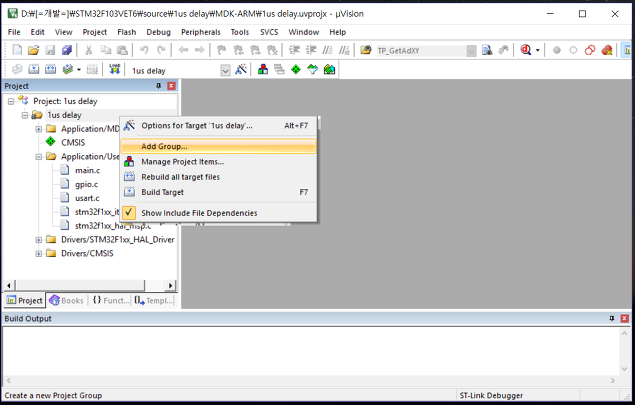Screen dimensions: 635x405
Task: Click the Manage Run-Time Environment green diamond icon
Action: [296, 70]
